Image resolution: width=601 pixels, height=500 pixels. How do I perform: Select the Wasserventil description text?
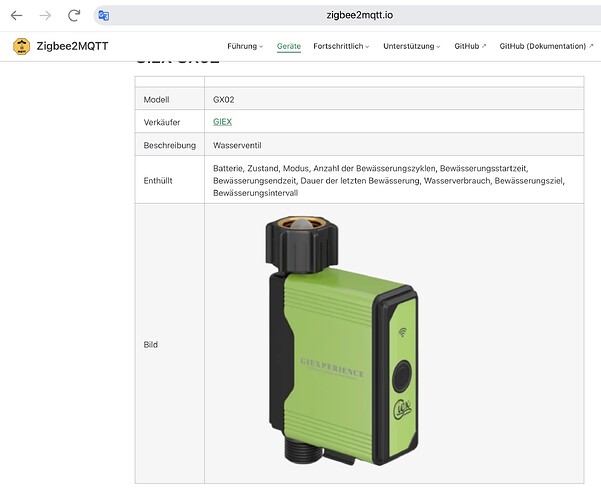pos(237,145)
